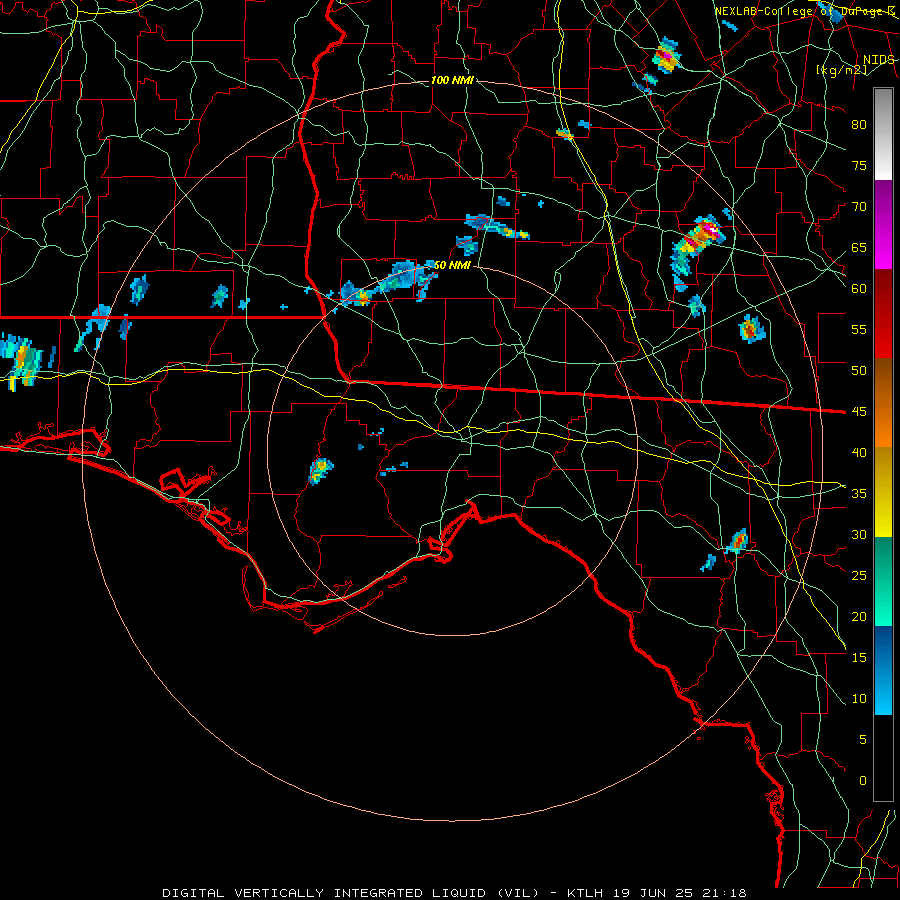Pick the white-gray top segment of the color bar
900x900 pixels.
point(883,135)
